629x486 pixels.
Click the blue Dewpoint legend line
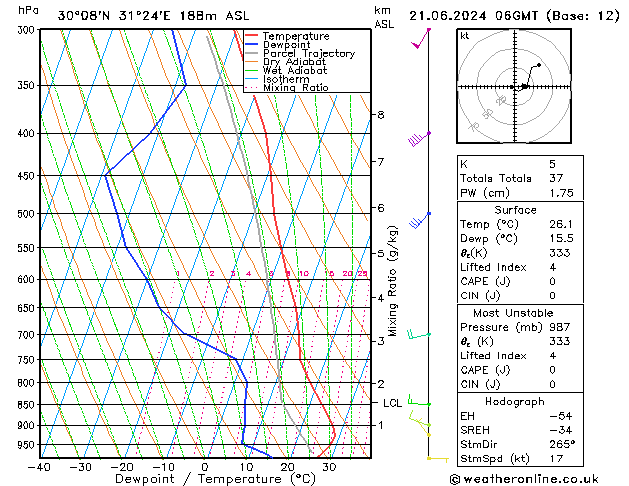click(252, 44)
